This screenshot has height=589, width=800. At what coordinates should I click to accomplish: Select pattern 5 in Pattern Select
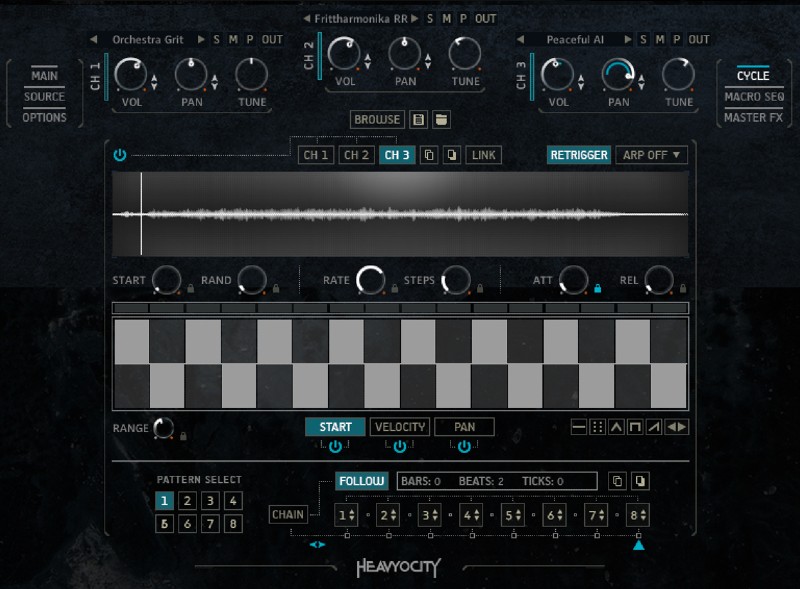tap(163, 522)
